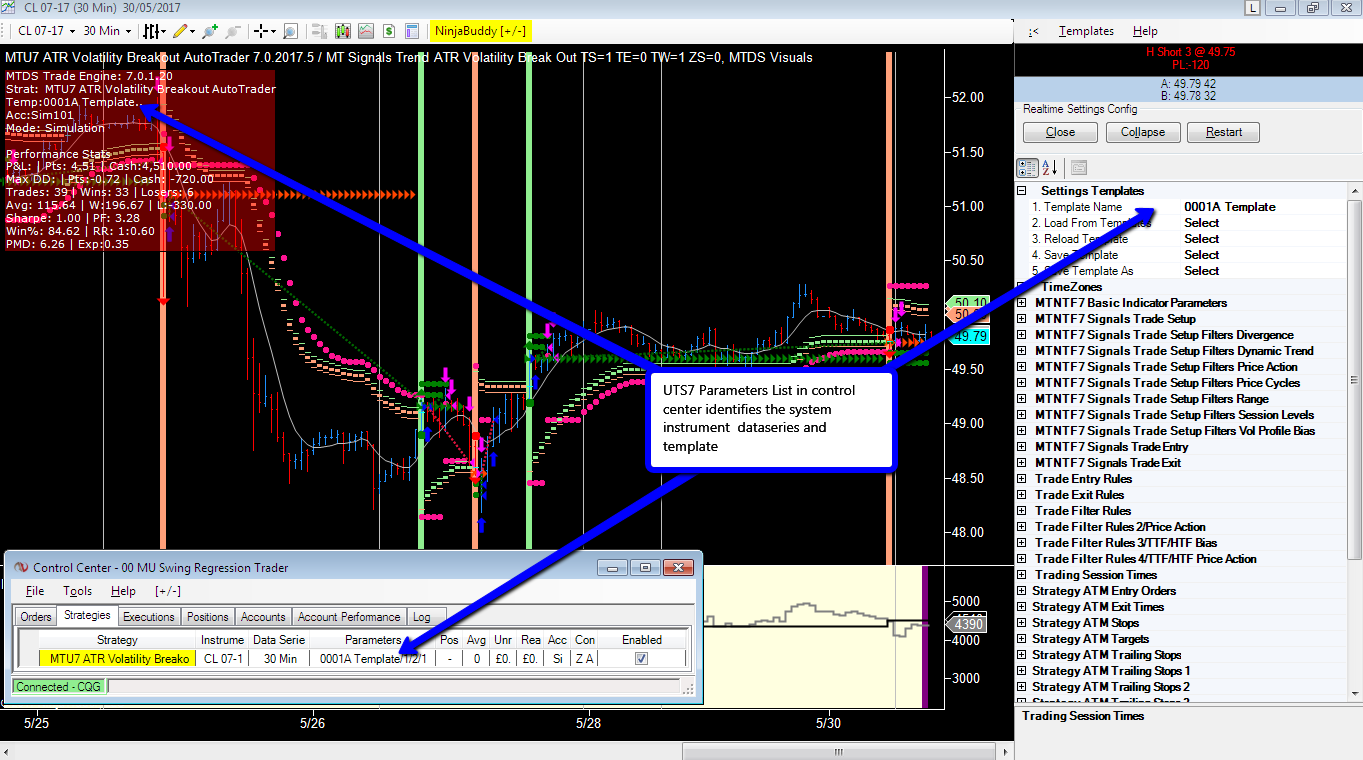The image size is (1363, 760).
Task: Open the Templates menu
Action: [1086, 31]
